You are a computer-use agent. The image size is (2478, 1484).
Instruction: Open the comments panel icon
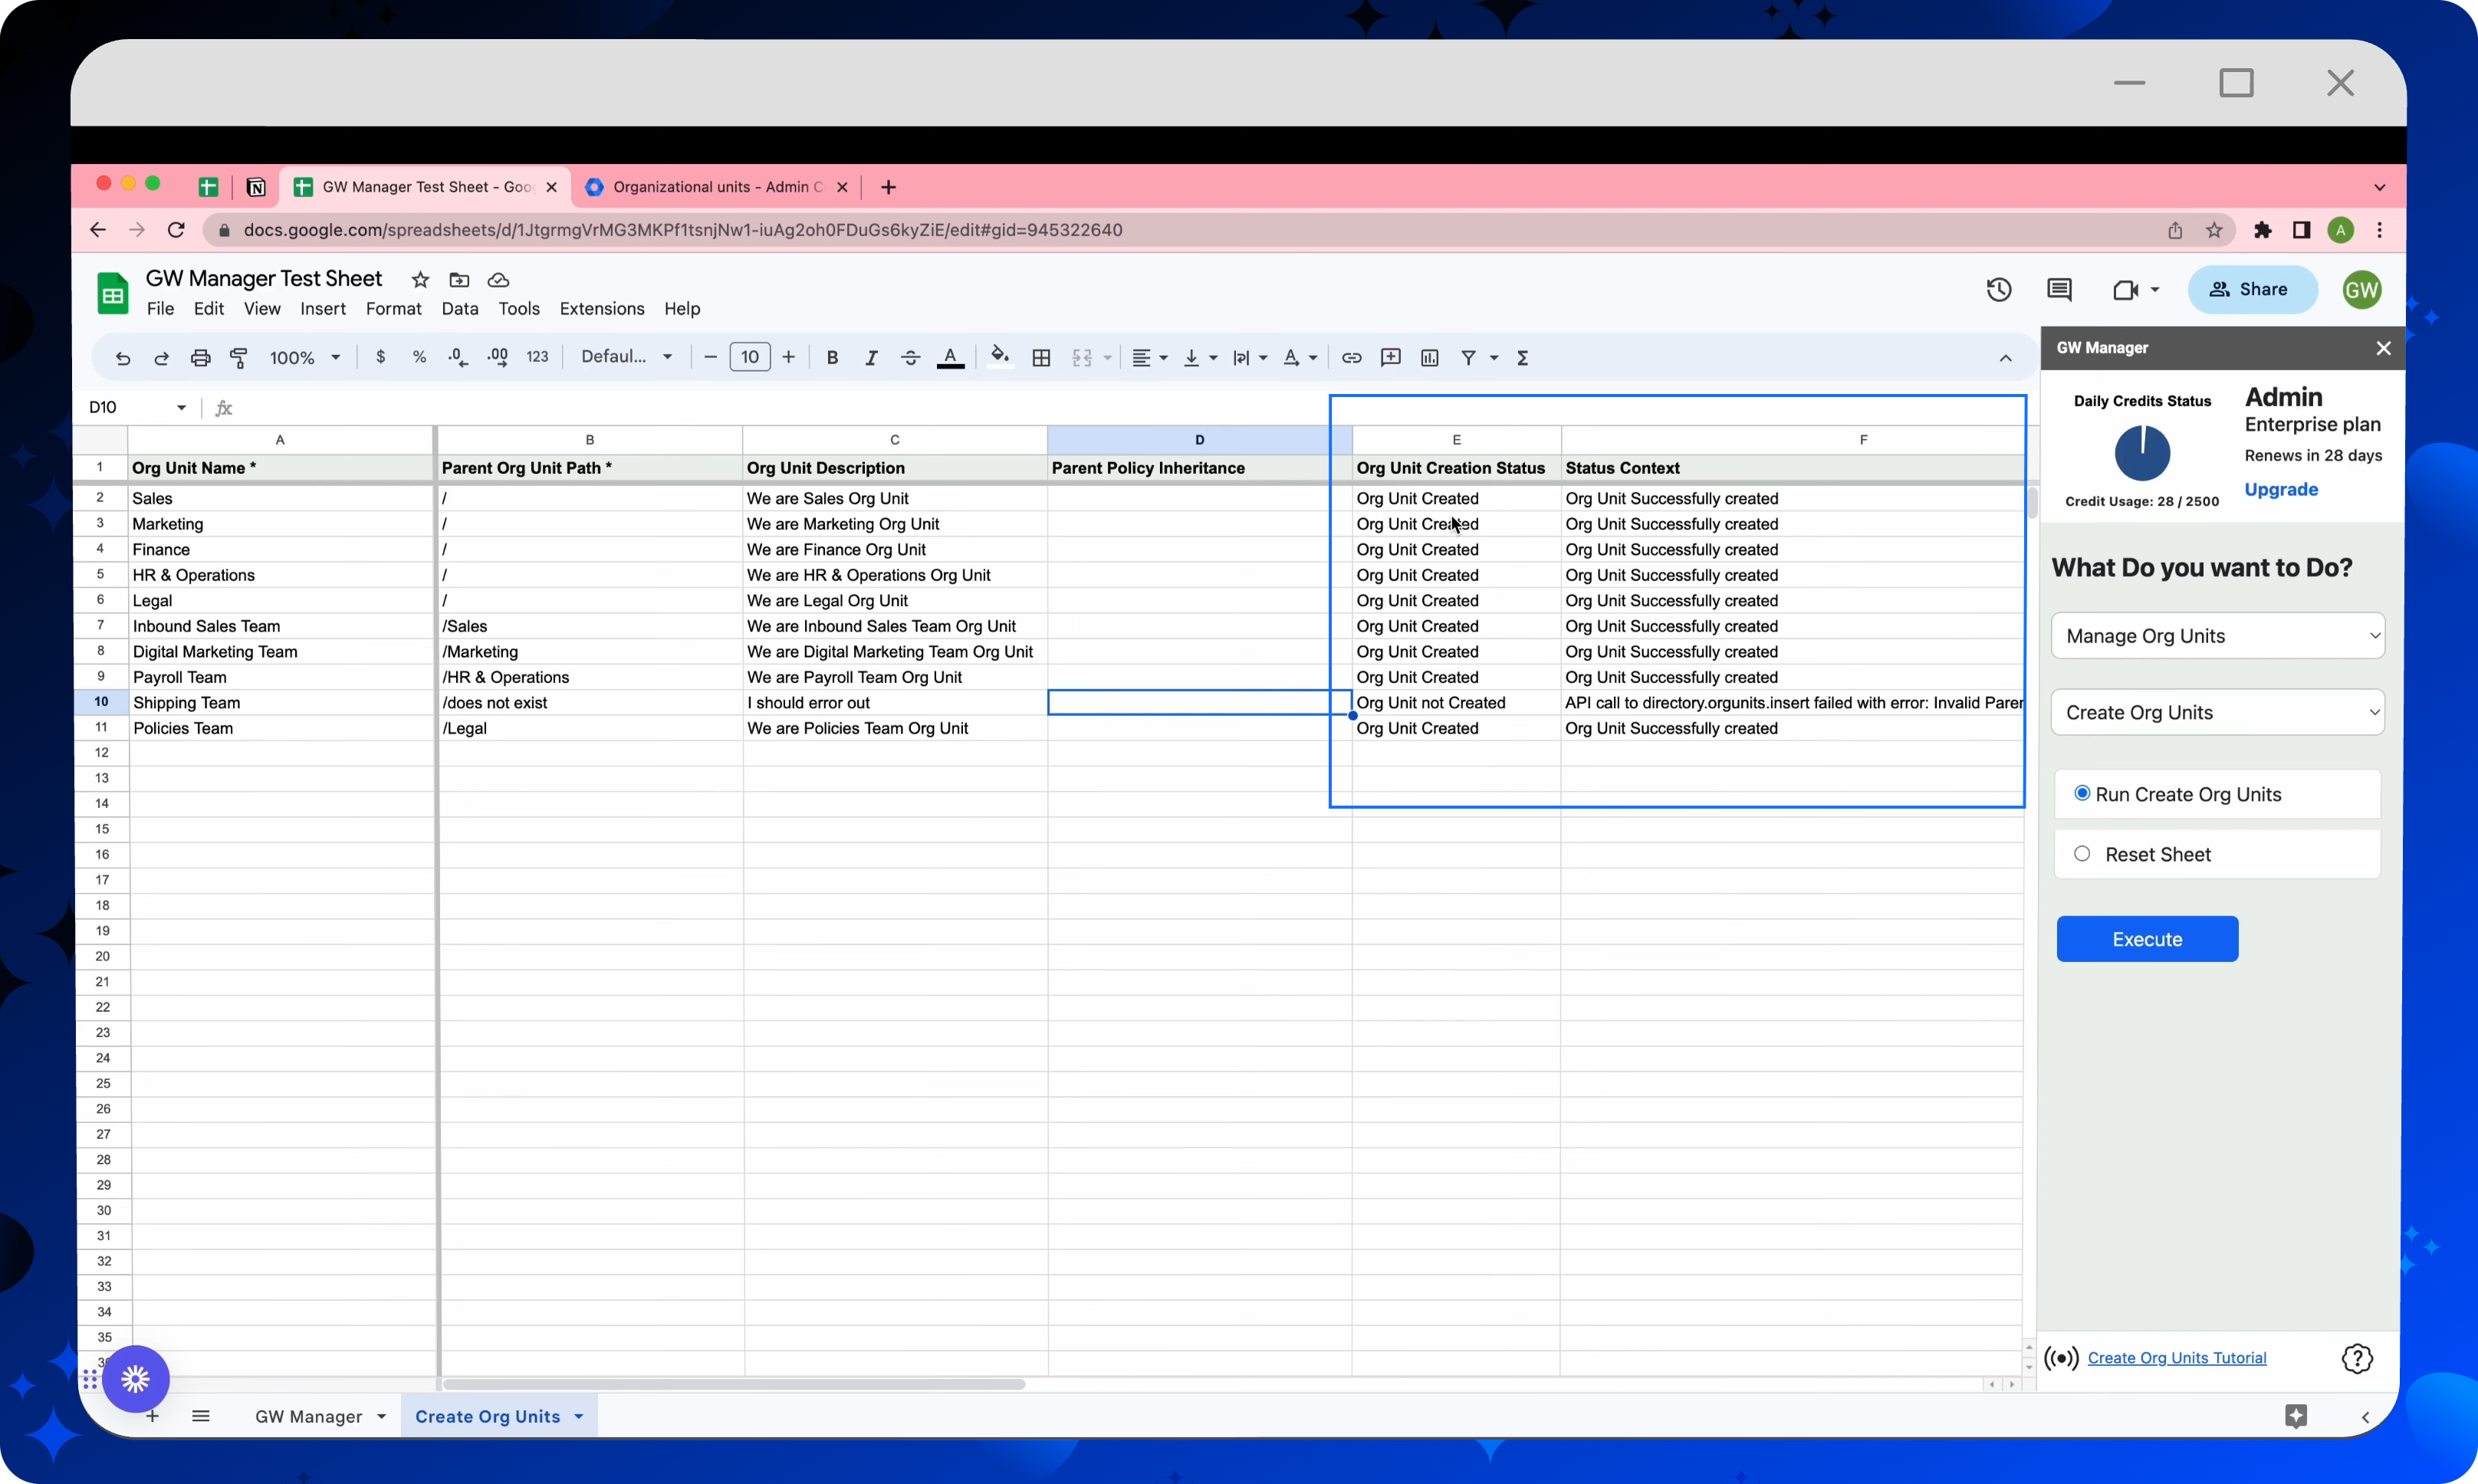[2059, 290]
